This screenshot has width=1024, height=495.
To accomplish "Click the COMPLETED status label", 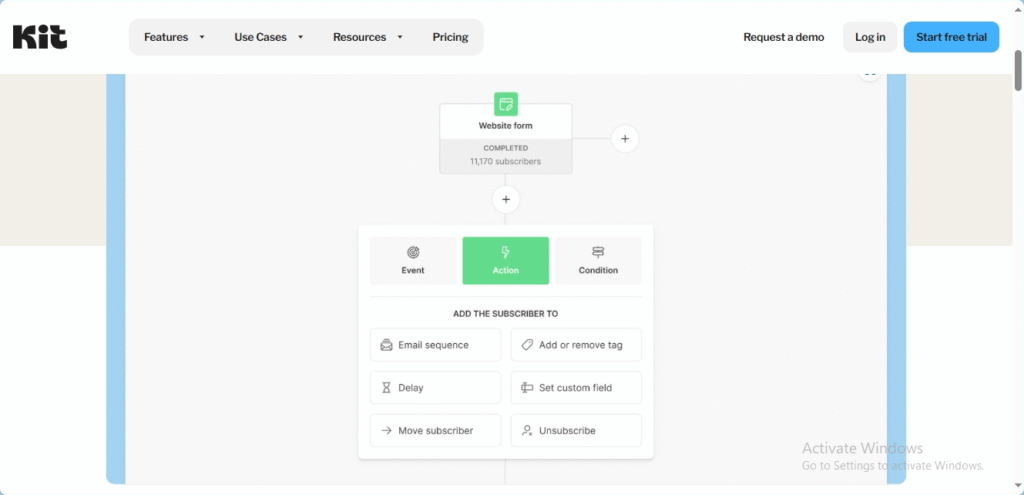I will [505, 148].
